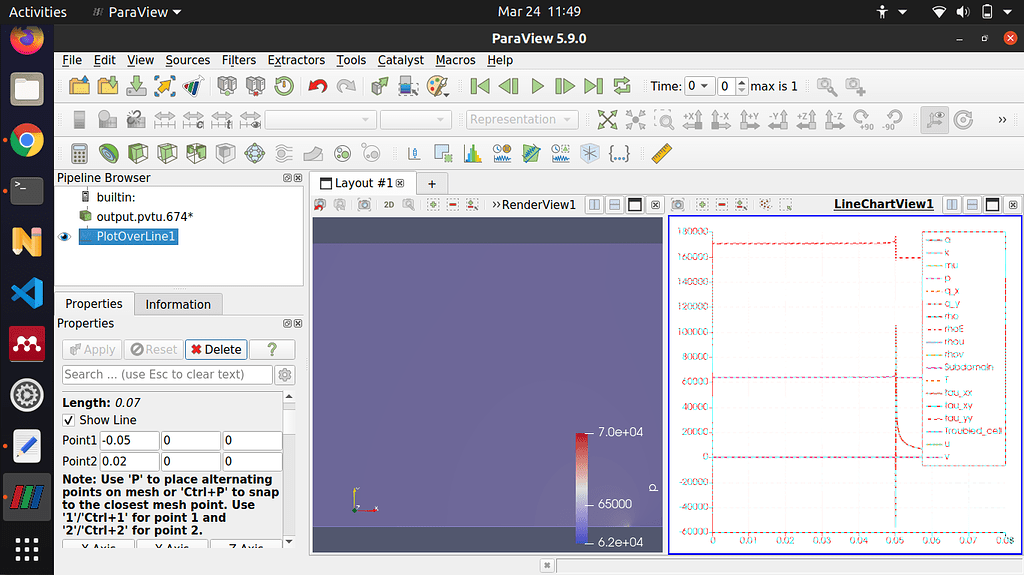This screenshot has width=1024, height=575.
Task: Click the Contour filter icon
Action: [108, 154]
